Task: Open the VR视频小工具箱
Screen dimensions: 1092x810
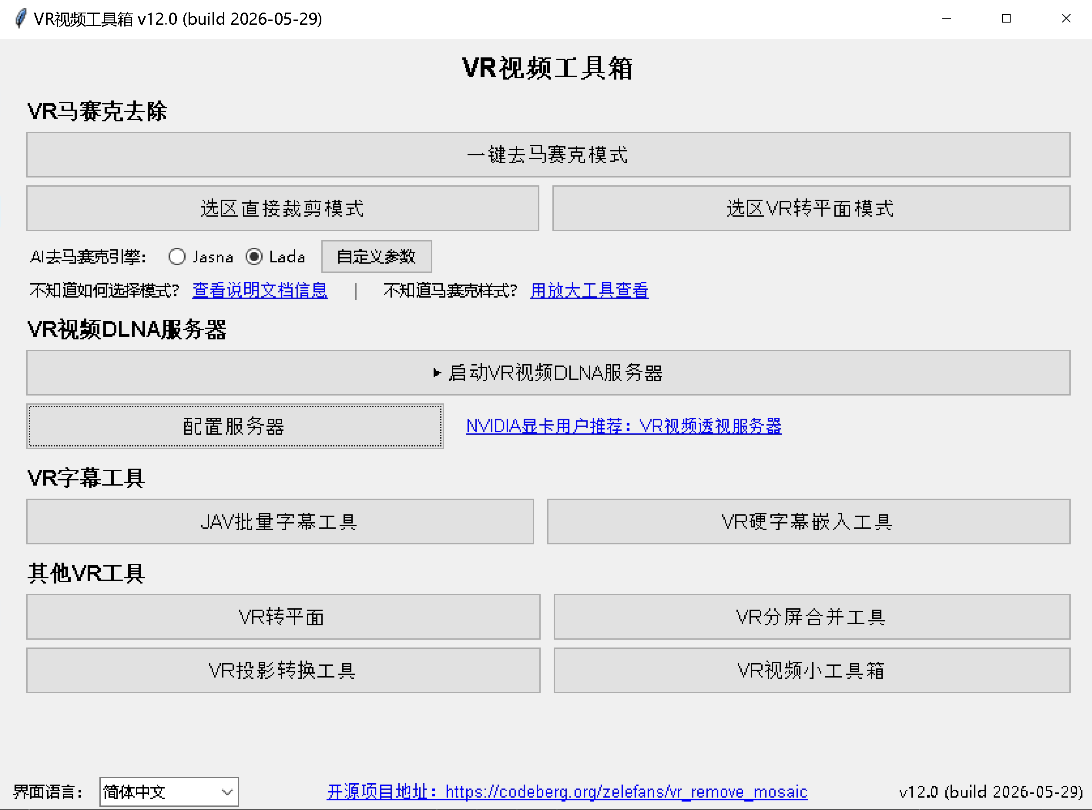Action: 812,671
